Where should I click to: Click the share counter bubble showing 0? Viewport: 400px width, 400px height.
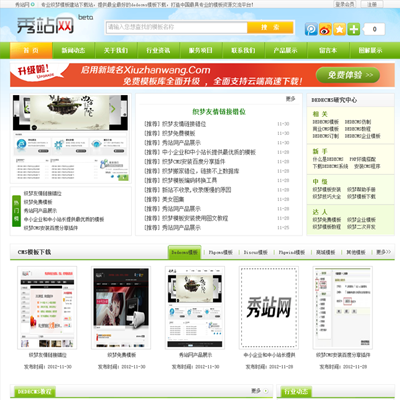(x=374, y=29)
